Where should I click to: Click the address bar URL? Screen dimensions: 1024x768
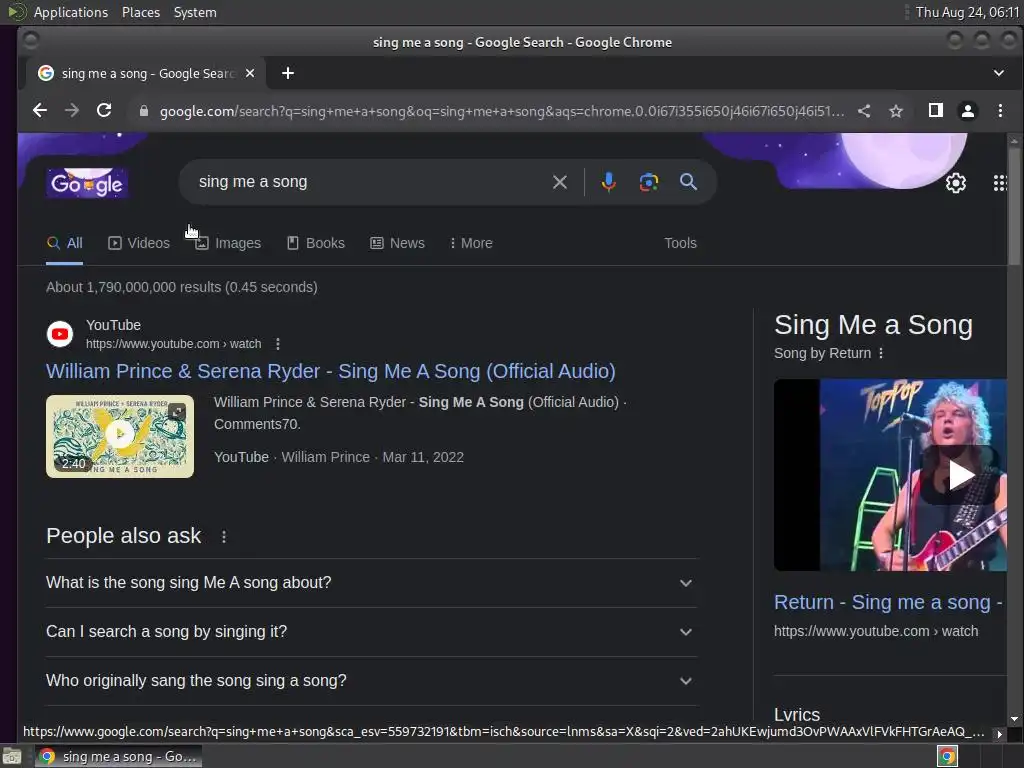point(502,111)
